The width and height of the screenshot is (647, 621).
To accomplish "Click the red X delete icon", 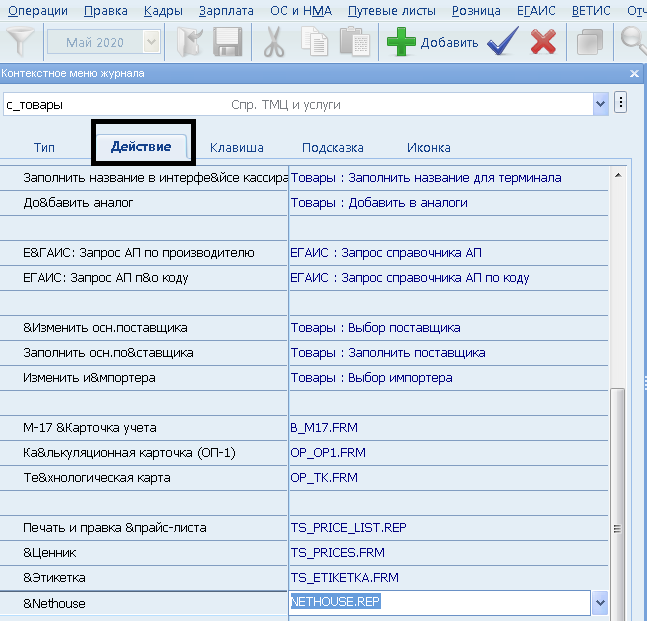I will [543, 42].
